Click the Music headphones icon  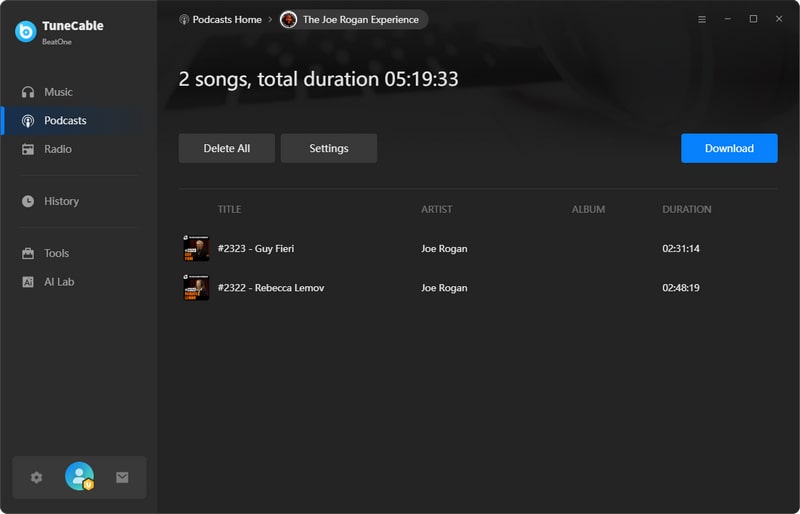[28, 92]
